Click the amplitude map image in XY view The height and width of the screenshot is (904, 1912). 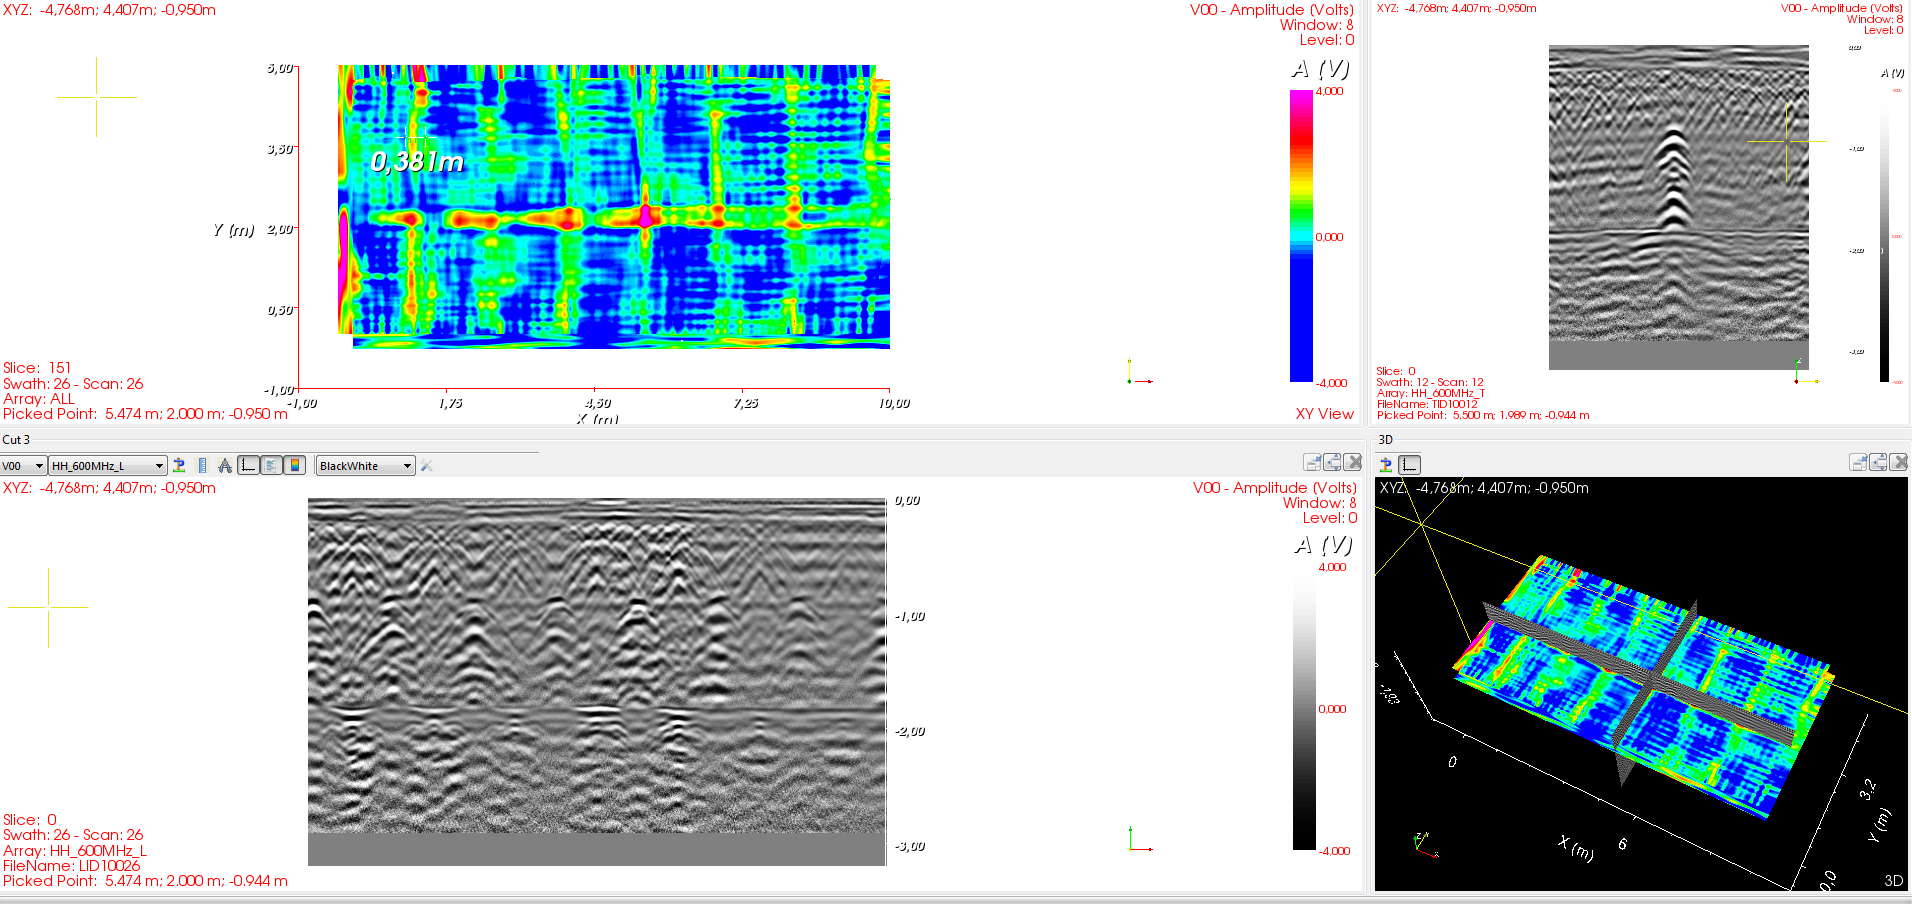[x=614, y=207]
